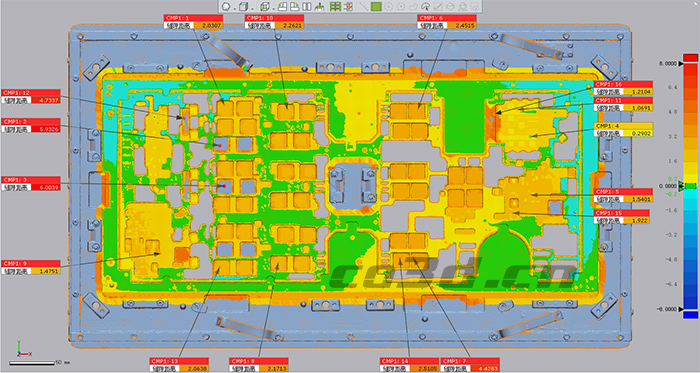Image resolution: width=700 pixels, height=373 pixels.
Task: Click the red and green alignment icon
Action: 348,6
